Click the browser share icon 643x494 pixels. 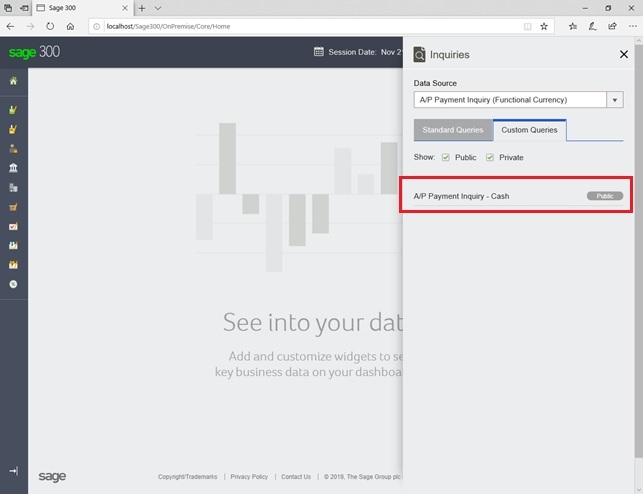[612, 26]
